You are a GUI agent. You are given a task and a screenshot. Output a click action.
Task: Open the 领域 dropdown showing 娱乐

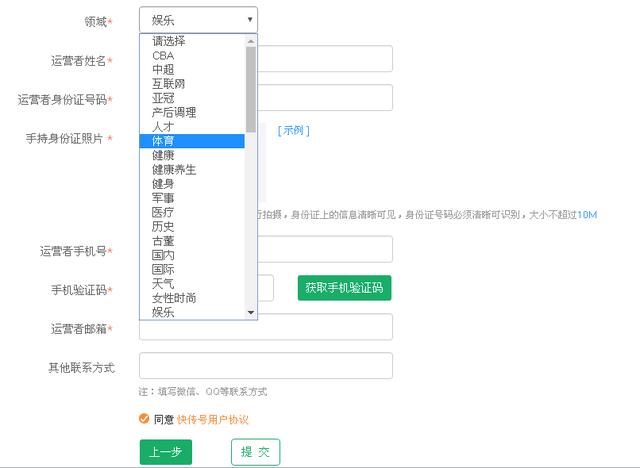pos(198,20)
